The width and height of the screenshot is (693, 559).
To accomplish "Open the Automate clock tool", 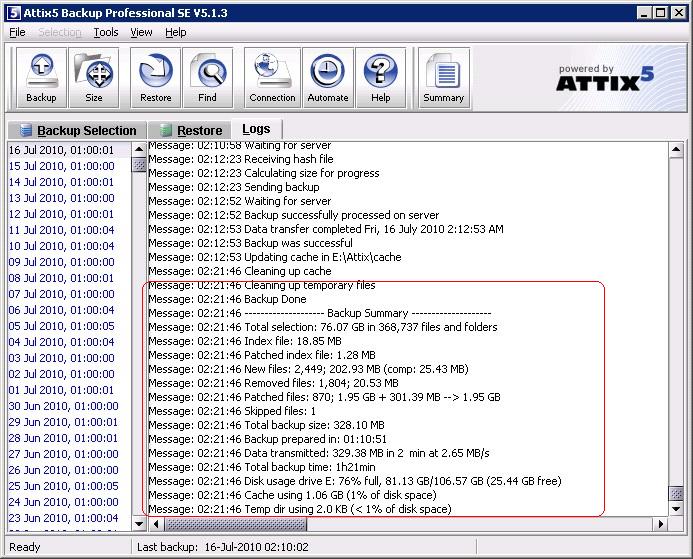I will click(x=327, y=78).
